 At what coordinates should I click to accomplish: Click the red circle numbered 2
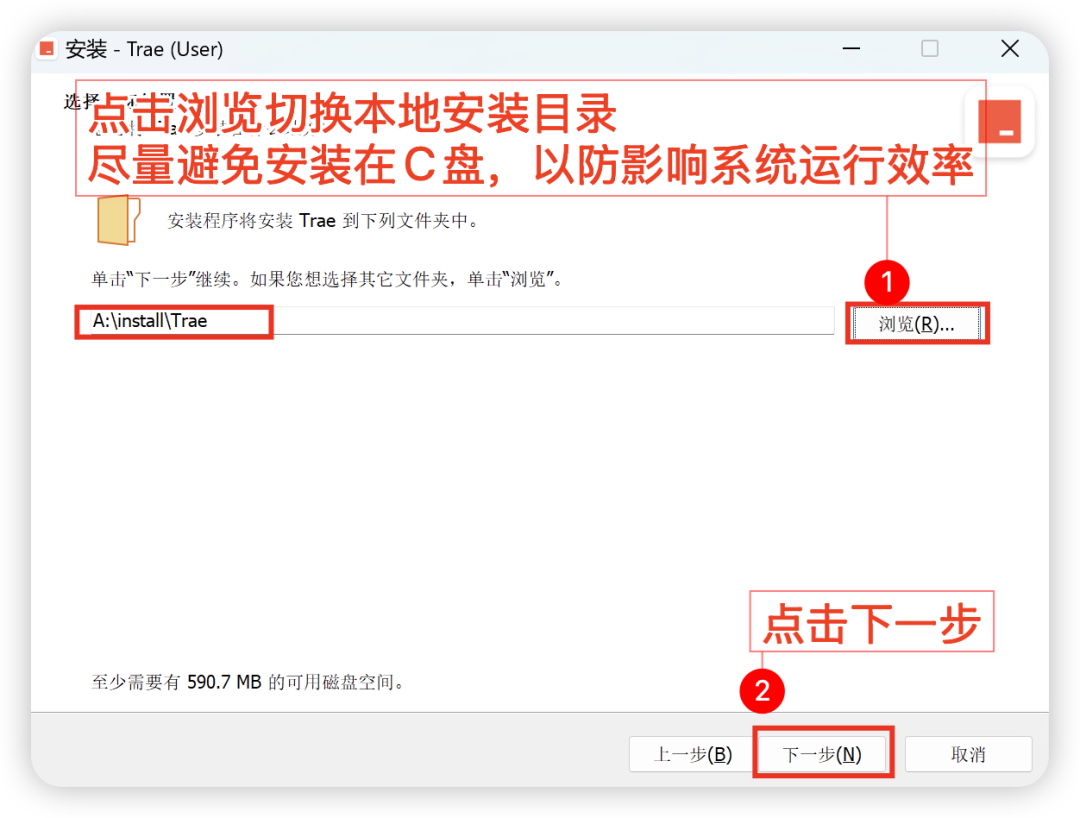coord(762,691)
